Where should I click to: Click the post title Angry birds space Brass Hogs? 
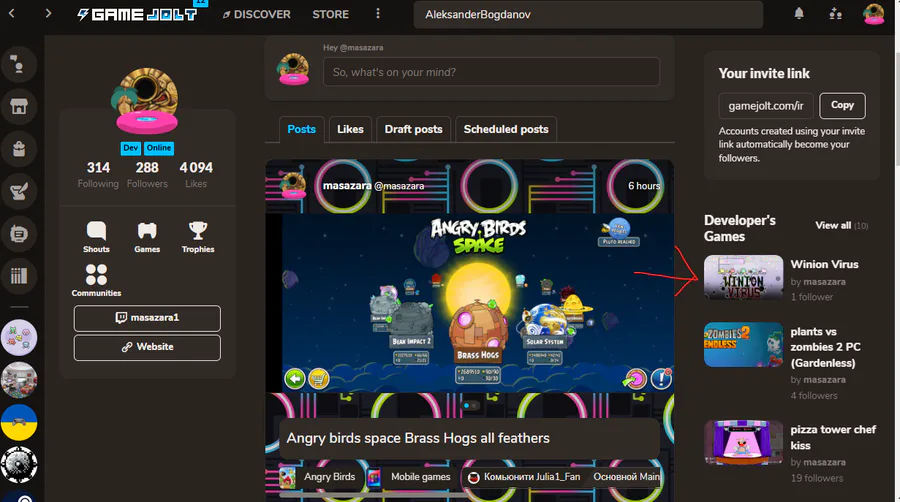418,438
